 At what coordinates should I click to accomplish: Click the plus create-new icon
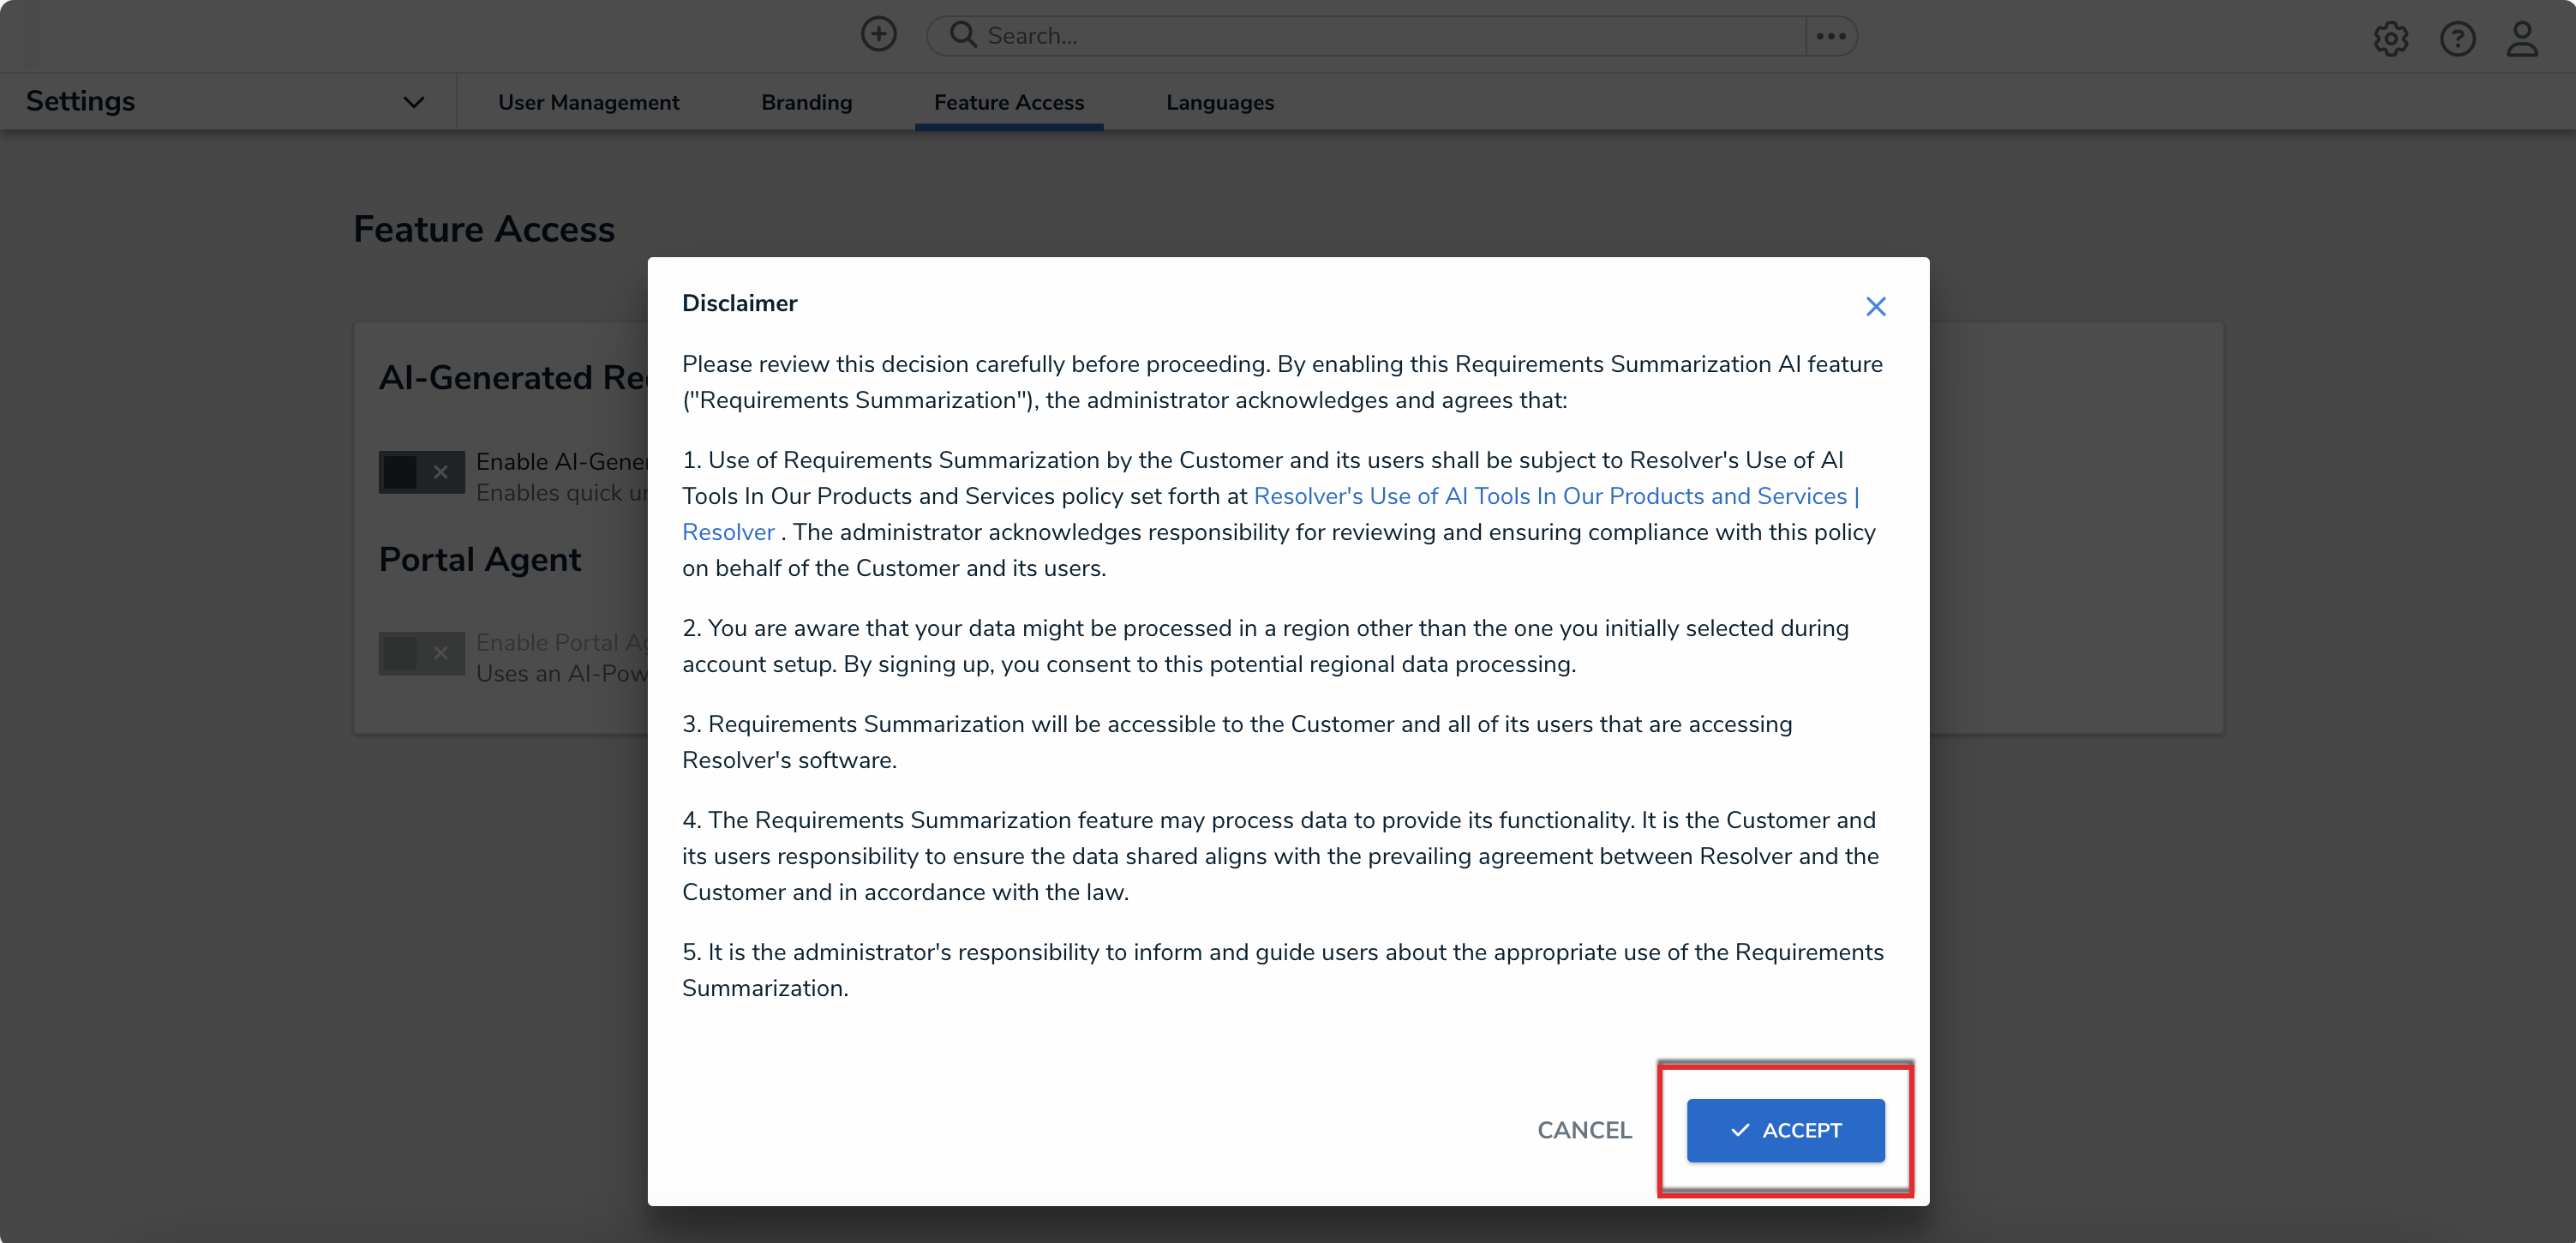tap(878, 35)
